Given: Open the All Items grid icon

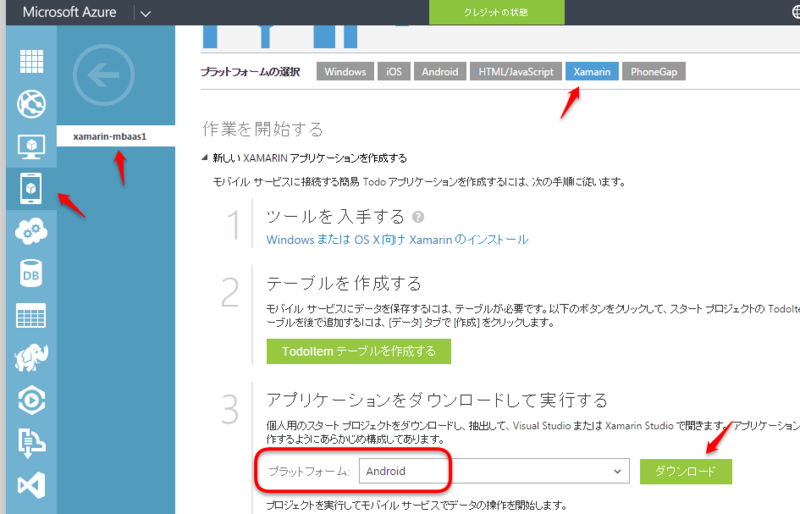Looking at the screenshot, I should pyautogui.click(x=31, y=61).
